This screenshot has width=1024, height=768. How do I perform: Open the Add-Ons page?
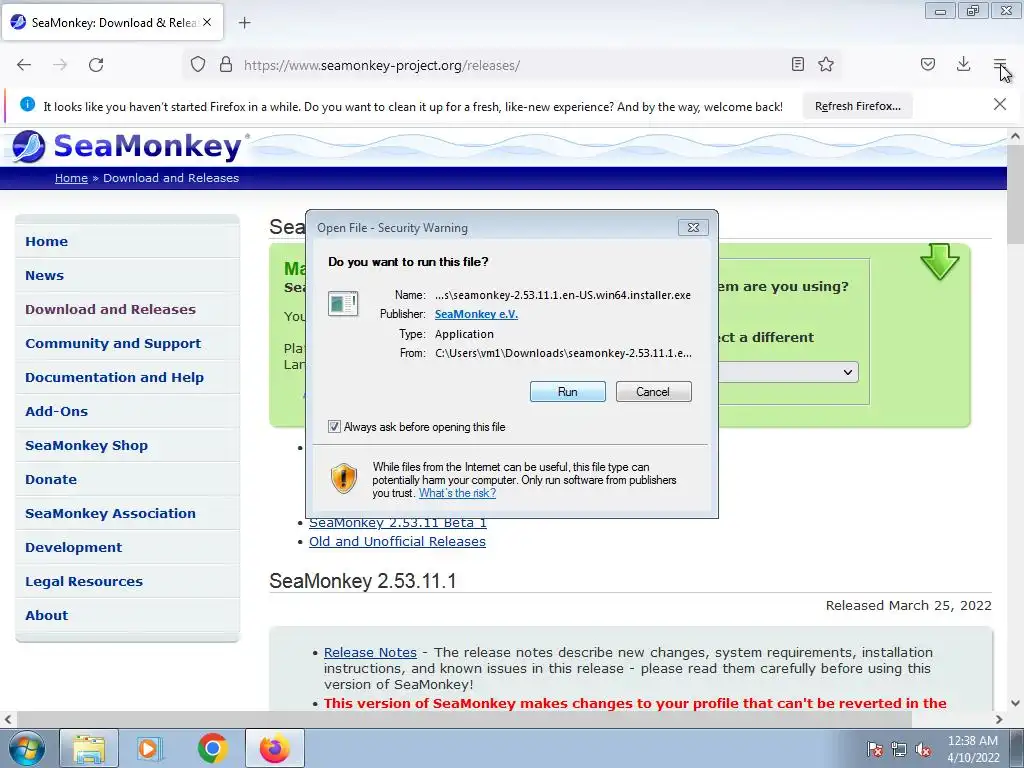56,411
